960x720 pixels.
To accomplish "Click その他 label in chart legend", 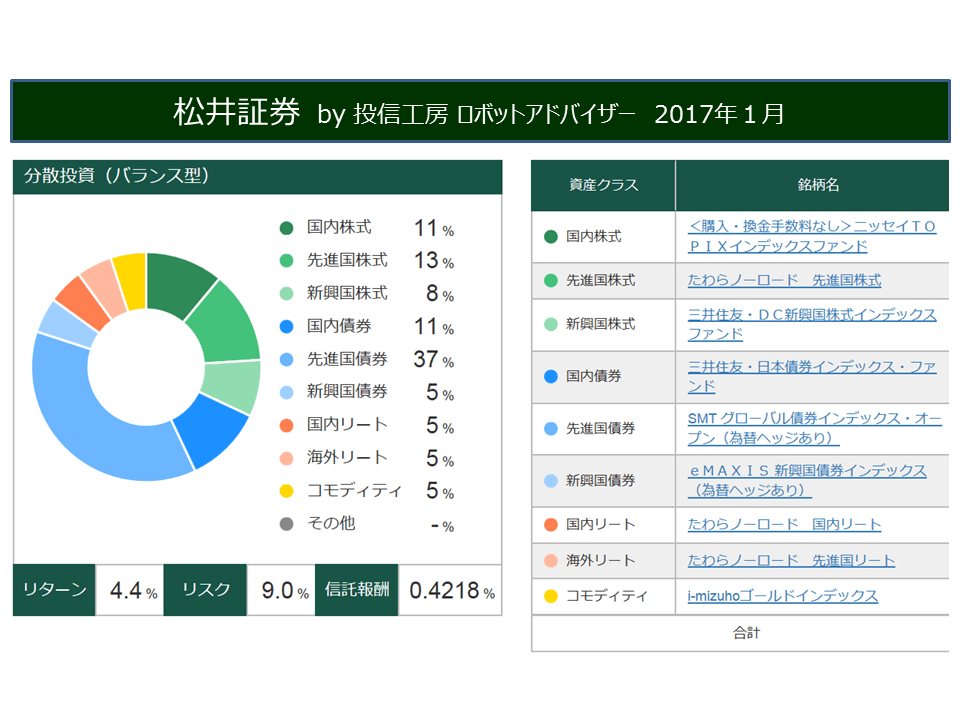I will tap(331, 523).
